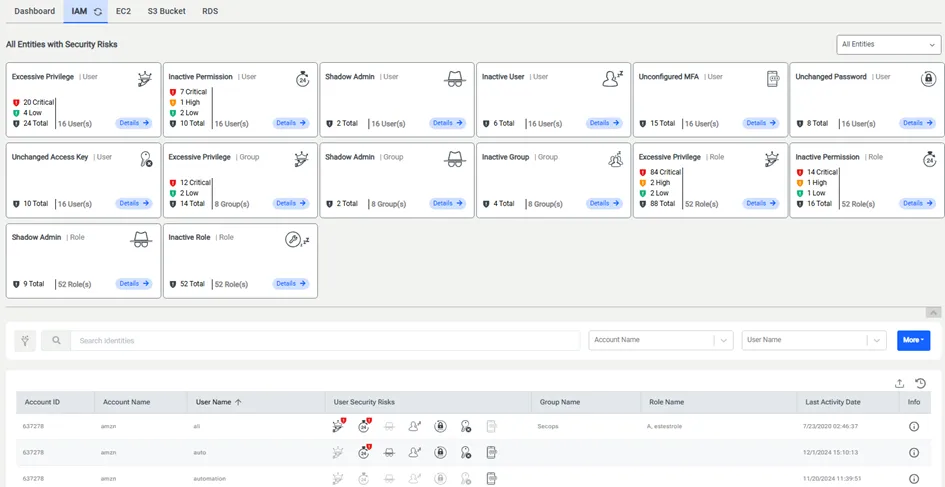Switch to the EC2 tab
This screenshot has height=487, width=945.
point(123,11)
